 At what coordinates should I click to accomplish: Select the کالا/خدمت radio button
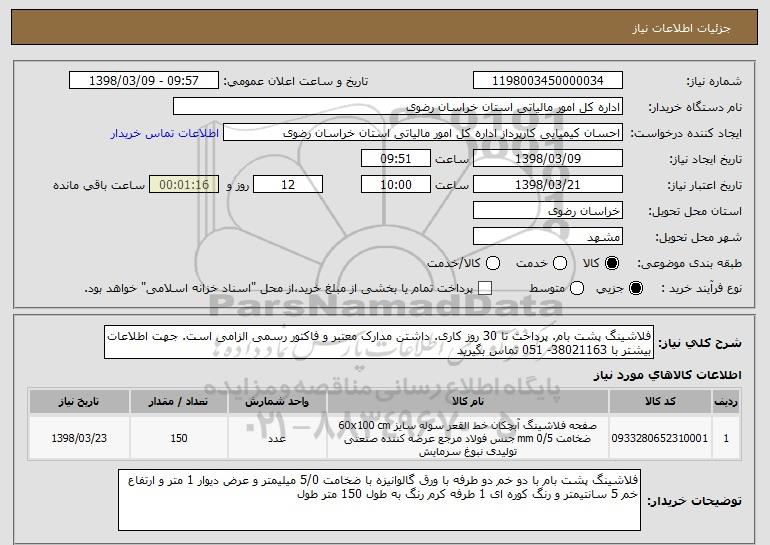(493, 263)
